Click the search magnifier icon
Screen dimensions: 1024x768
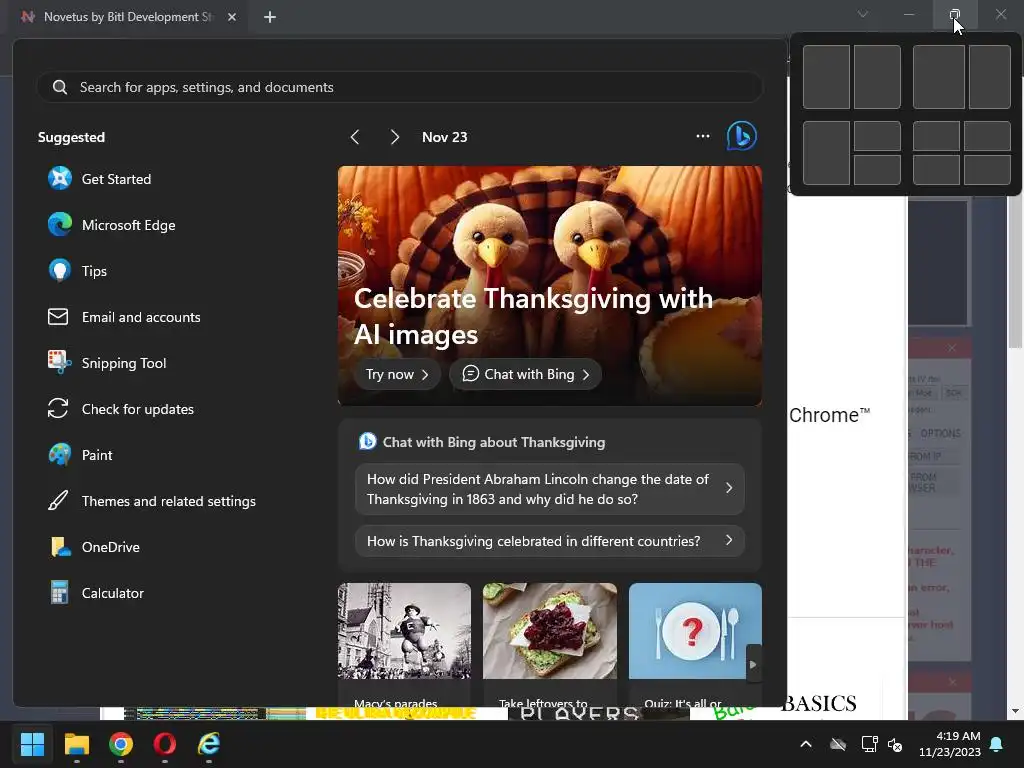[x=59, y=87]
